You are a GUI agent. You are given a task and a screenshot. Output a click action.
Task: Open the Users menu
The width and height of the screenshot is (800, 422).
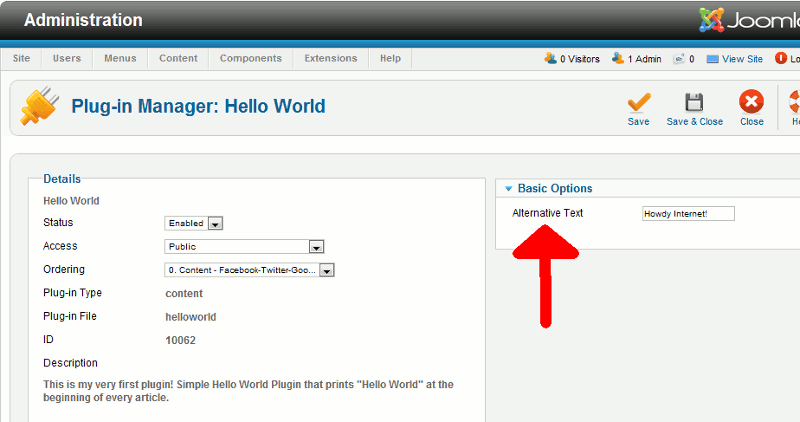[67, 58]
